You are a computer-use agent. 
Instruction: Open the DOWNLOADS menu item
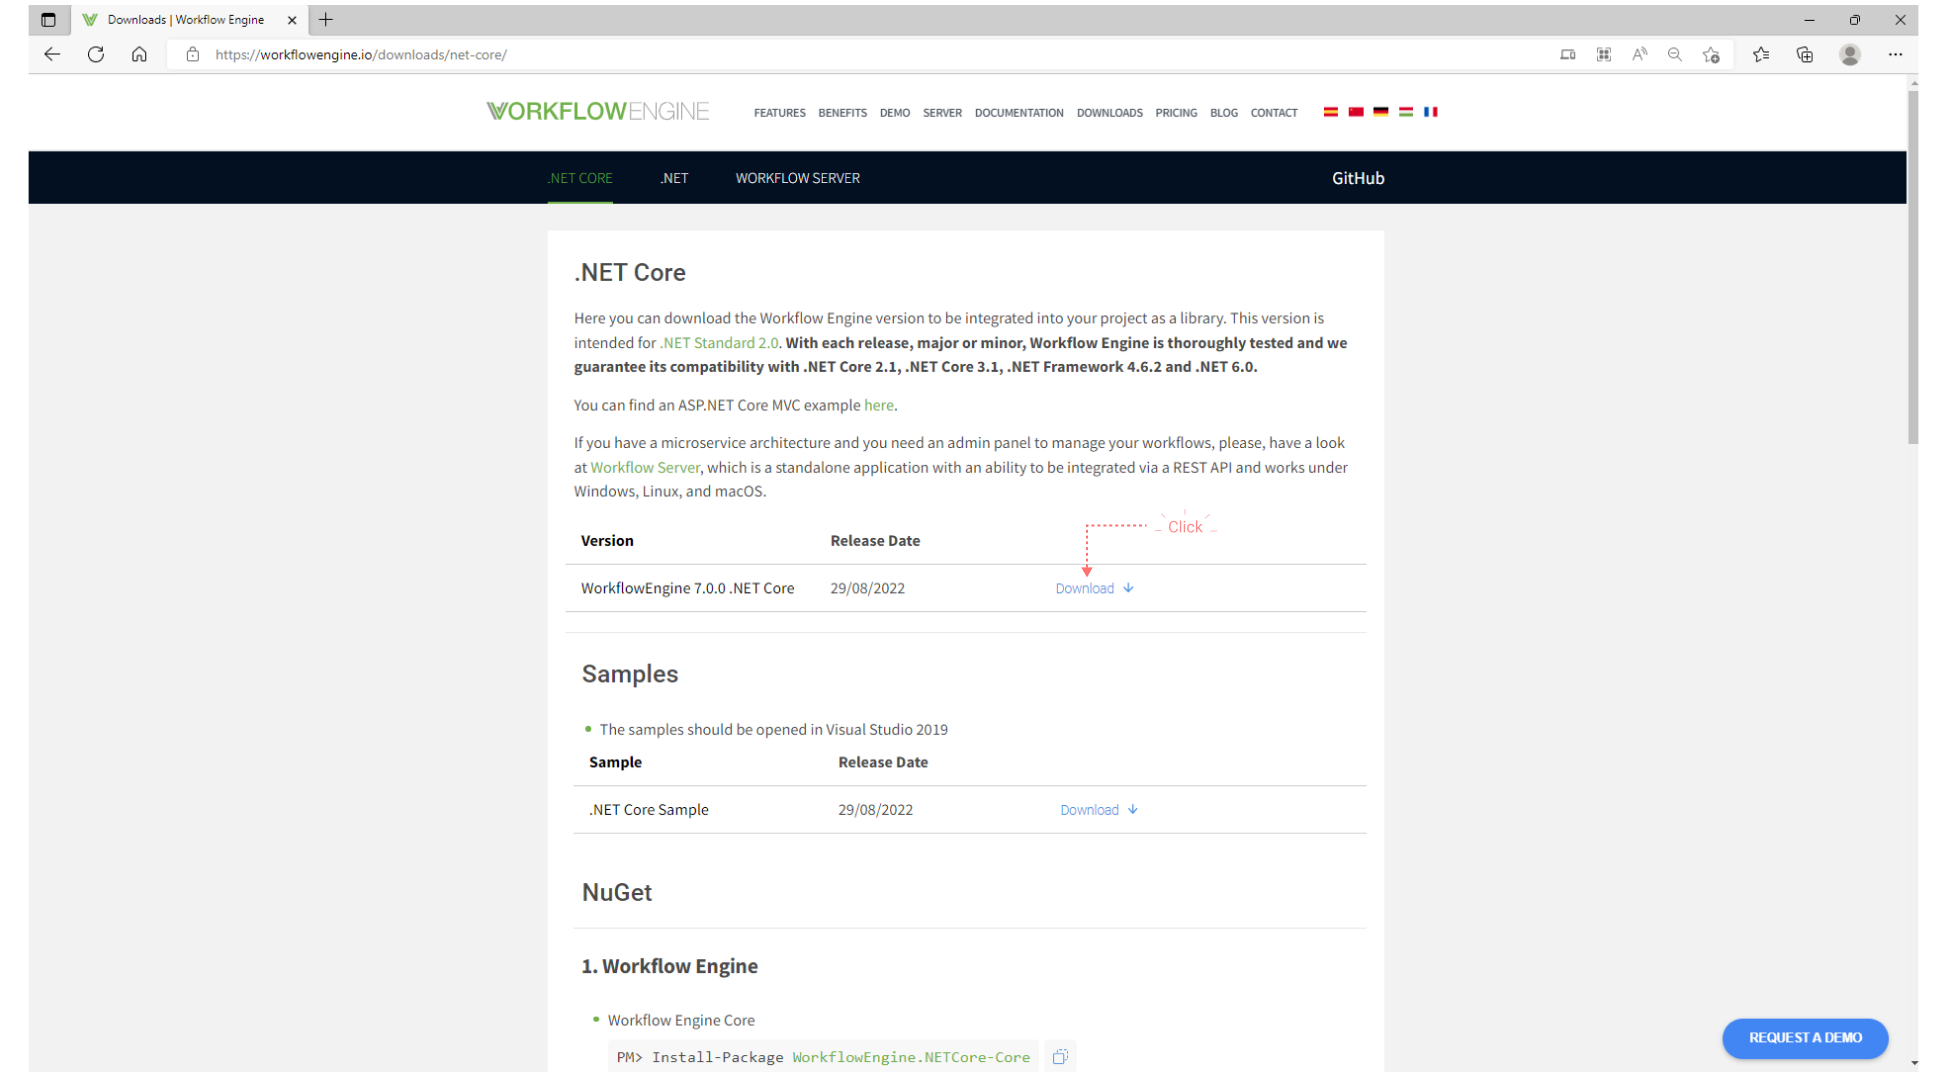[x=1110, y=113]
